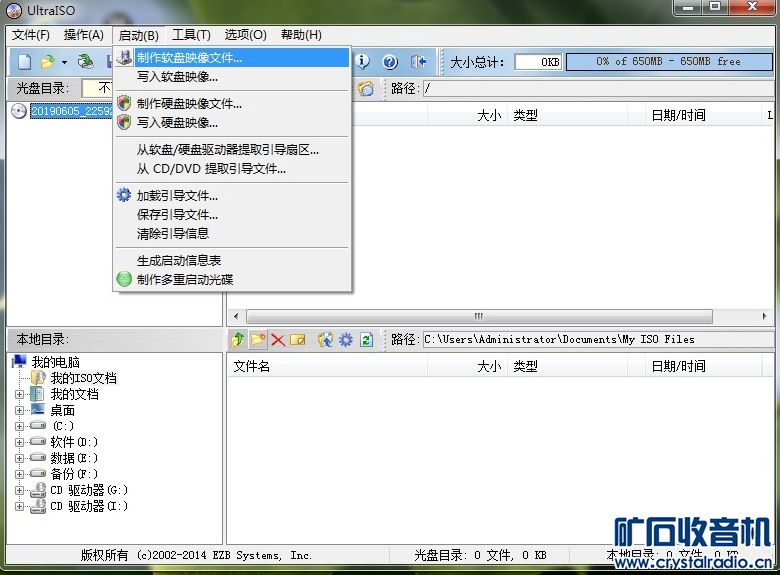Create a new image with New icon
The height and width of the screenshot is (575, 780).
click(x=24, y=62)
